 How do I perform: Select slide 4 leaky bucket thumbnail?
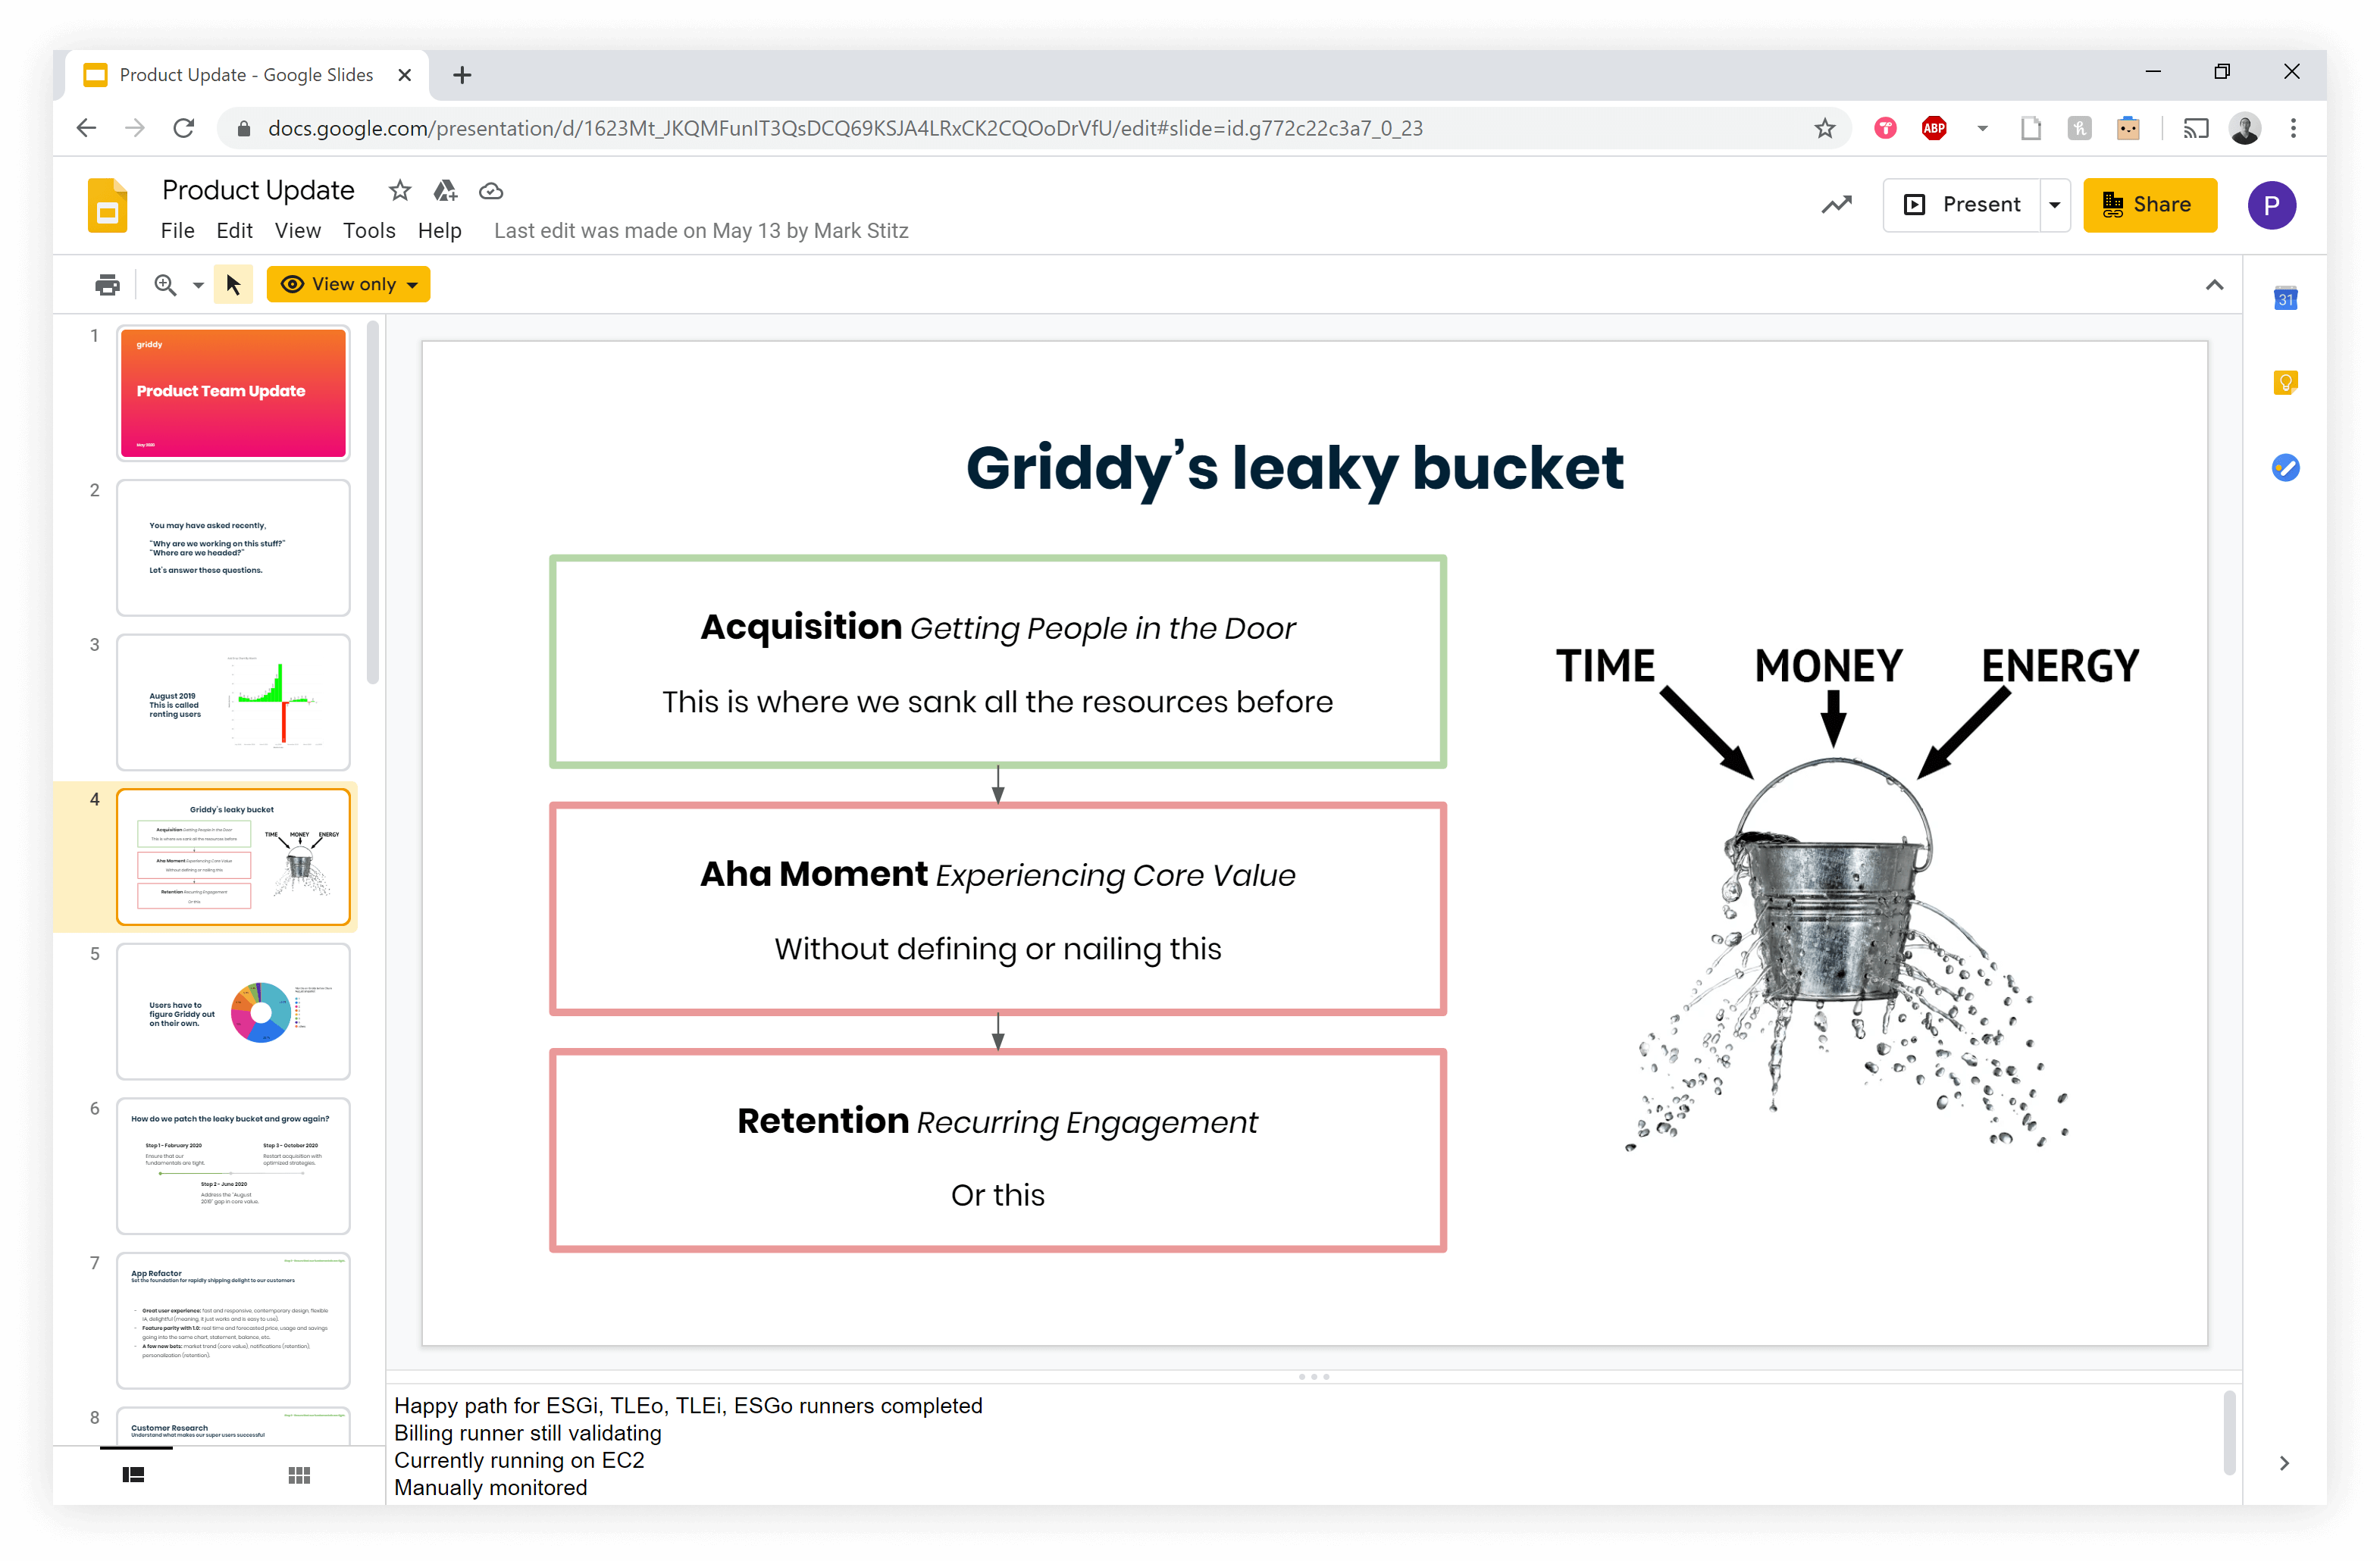pos(233,857)
